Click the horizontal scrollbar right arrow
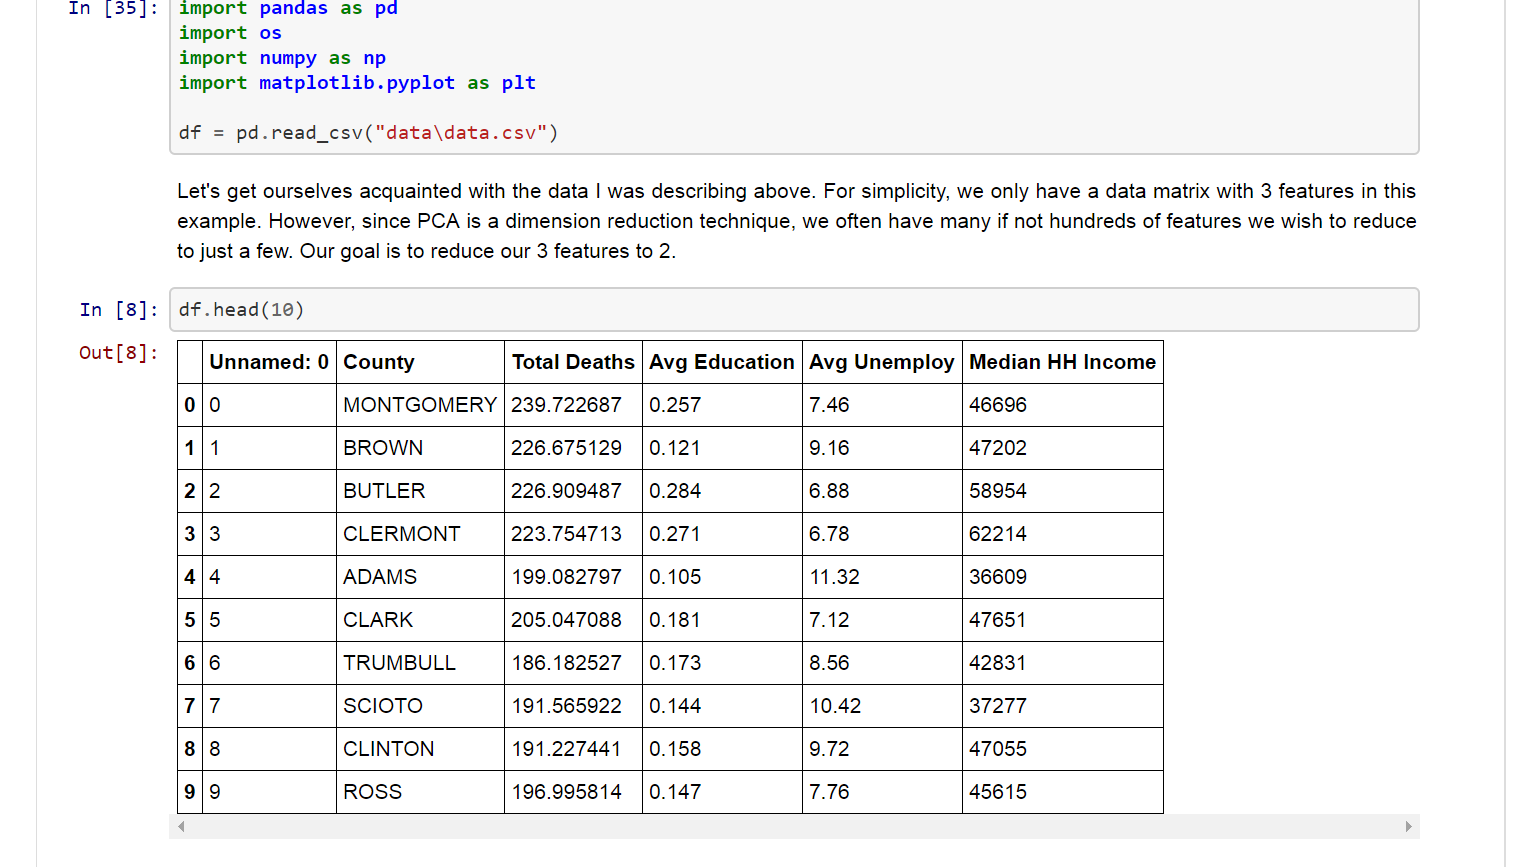The height and width of the screenshot is (867, 1513). point(1408,826)
